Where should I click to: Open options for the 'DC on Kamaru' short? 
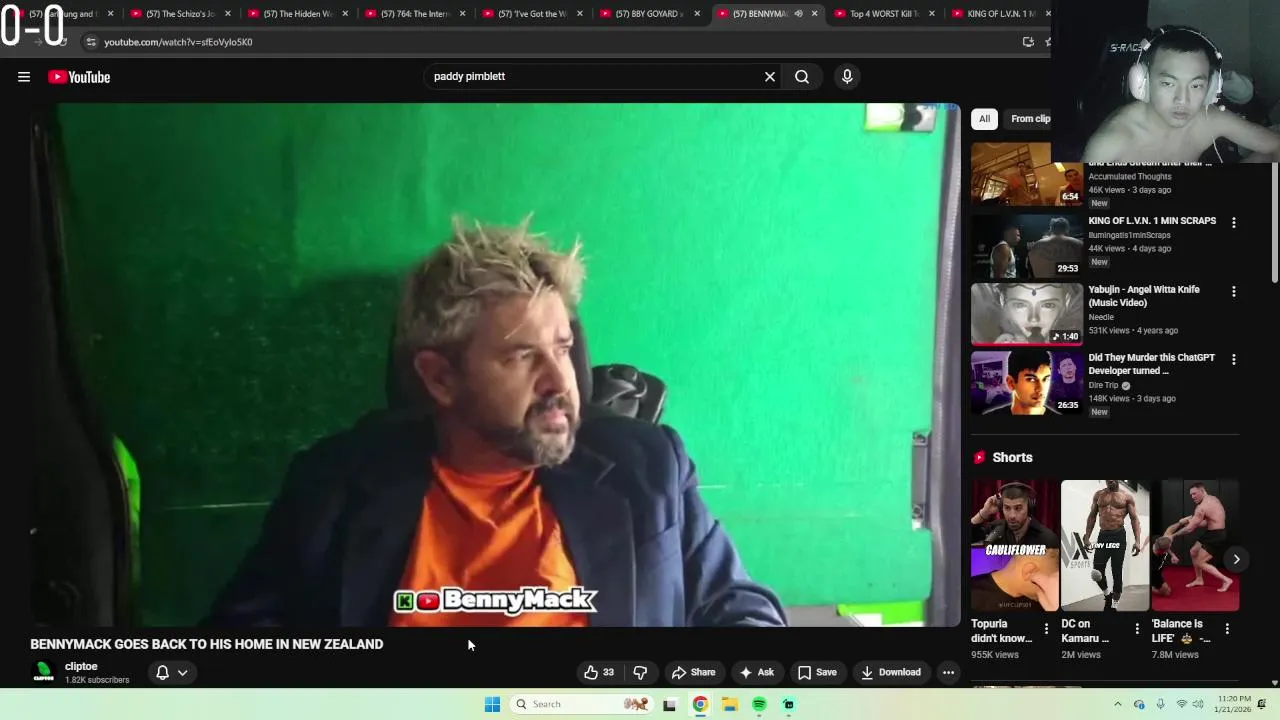1136,629
